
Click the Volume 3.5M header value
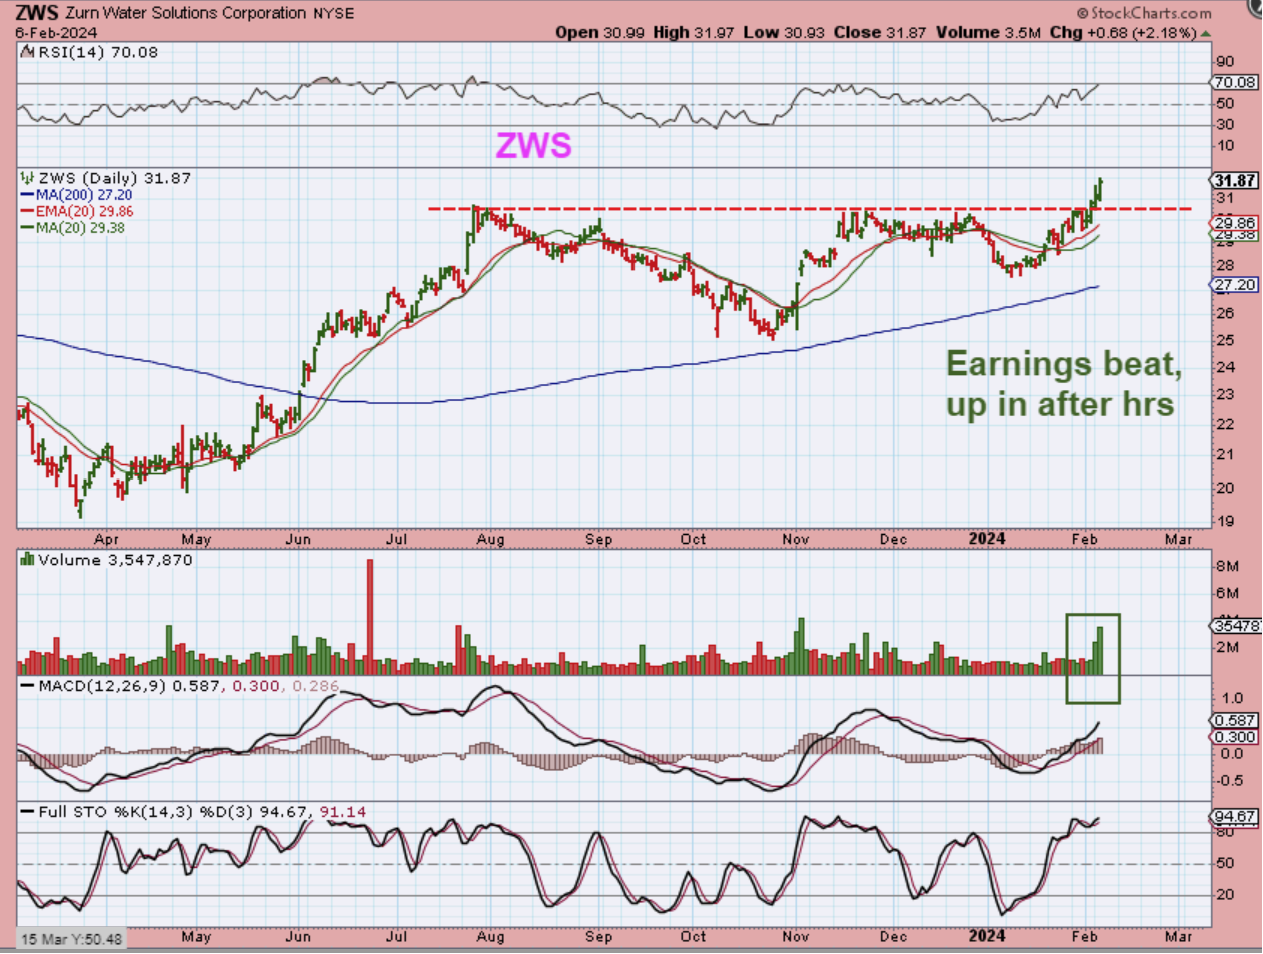988,32
